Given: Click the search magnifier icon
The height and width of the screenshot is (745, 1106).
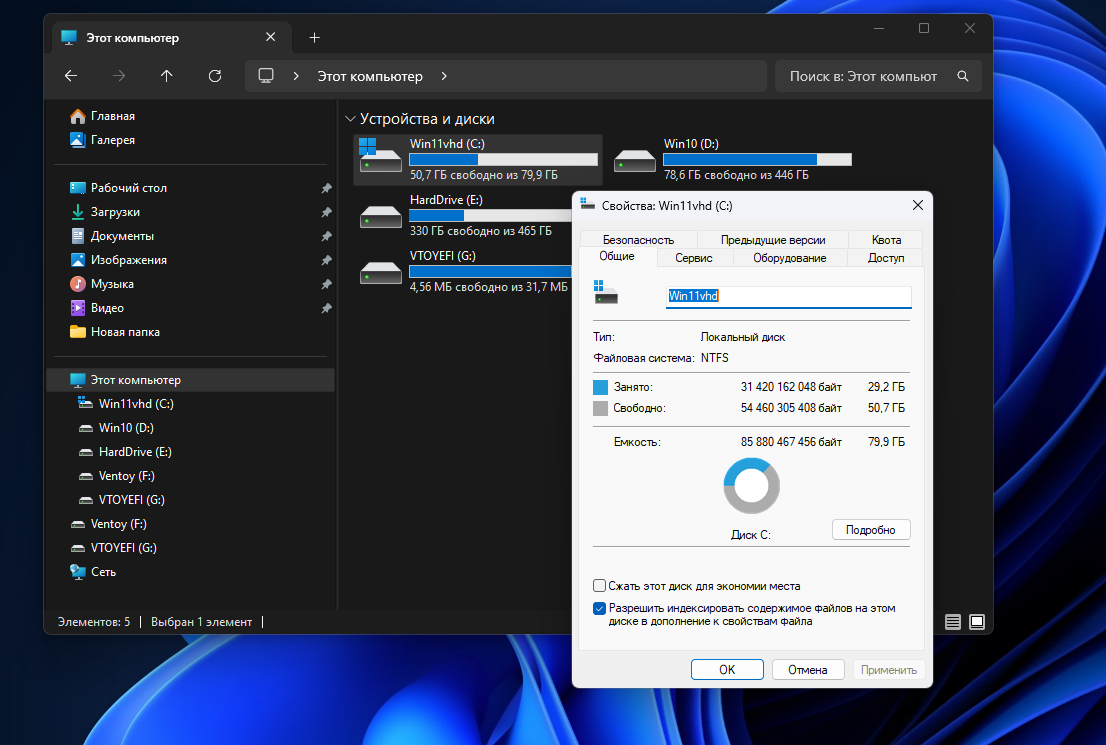Looking at the screenshot, I should pyautogui.click(x=963, y=76).
